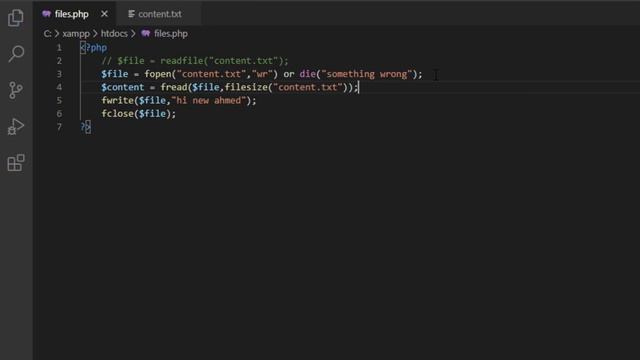This screenshot has height=360, width=640.
Task: Click line number 7 in the gutter
Action: tap(59, 127)
